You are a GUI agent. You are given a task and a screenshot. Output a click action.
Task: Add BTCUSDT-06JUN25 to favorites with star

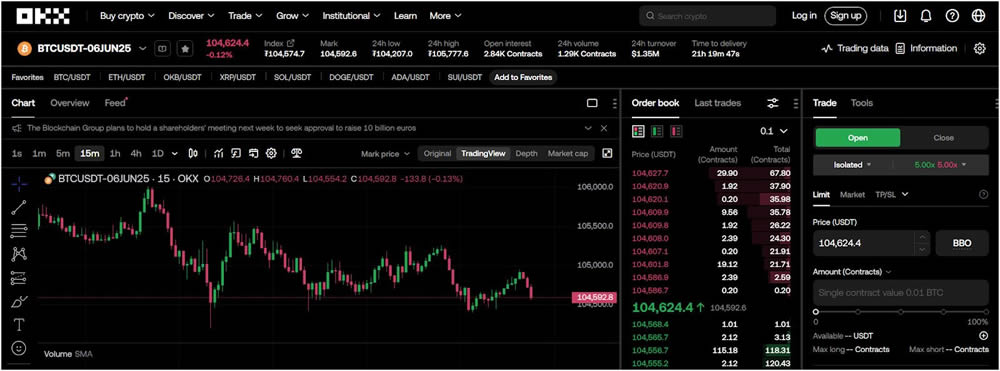184,48
